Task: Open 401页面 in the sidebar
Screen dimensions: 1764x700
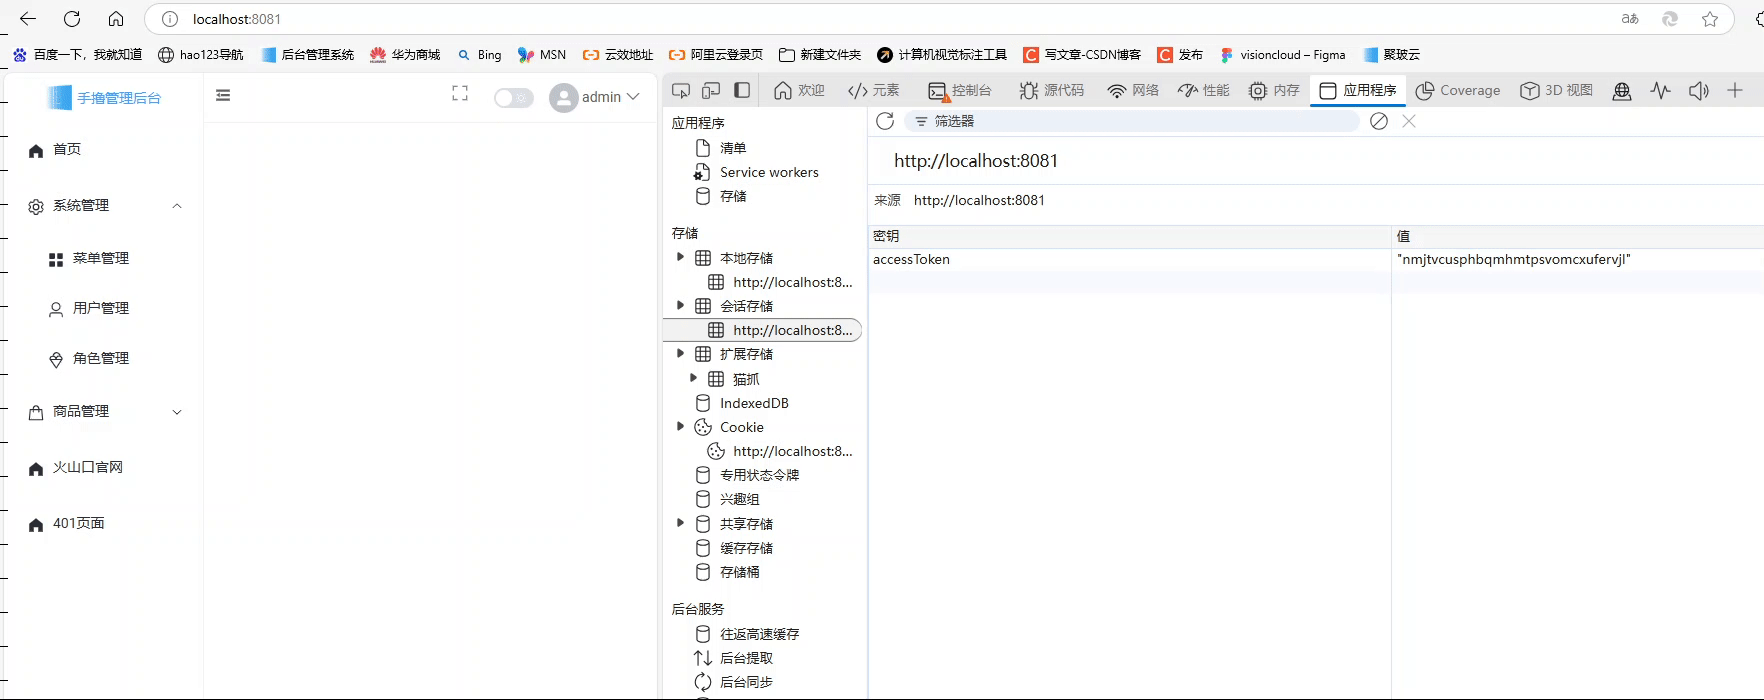Action: click(103, 523)
